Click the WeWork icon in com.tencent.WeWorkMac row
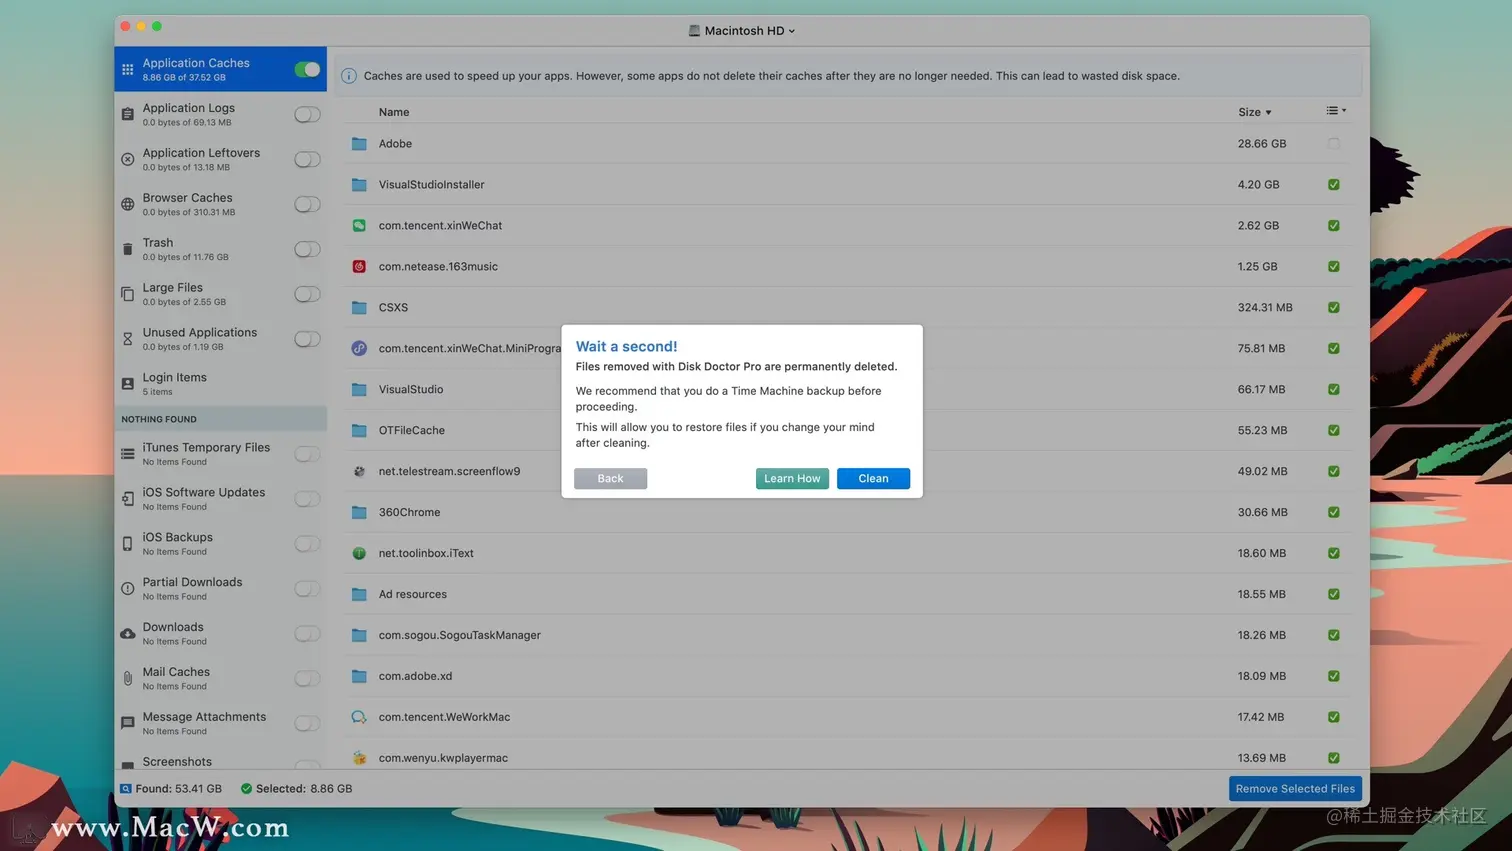 click(359, 717)
